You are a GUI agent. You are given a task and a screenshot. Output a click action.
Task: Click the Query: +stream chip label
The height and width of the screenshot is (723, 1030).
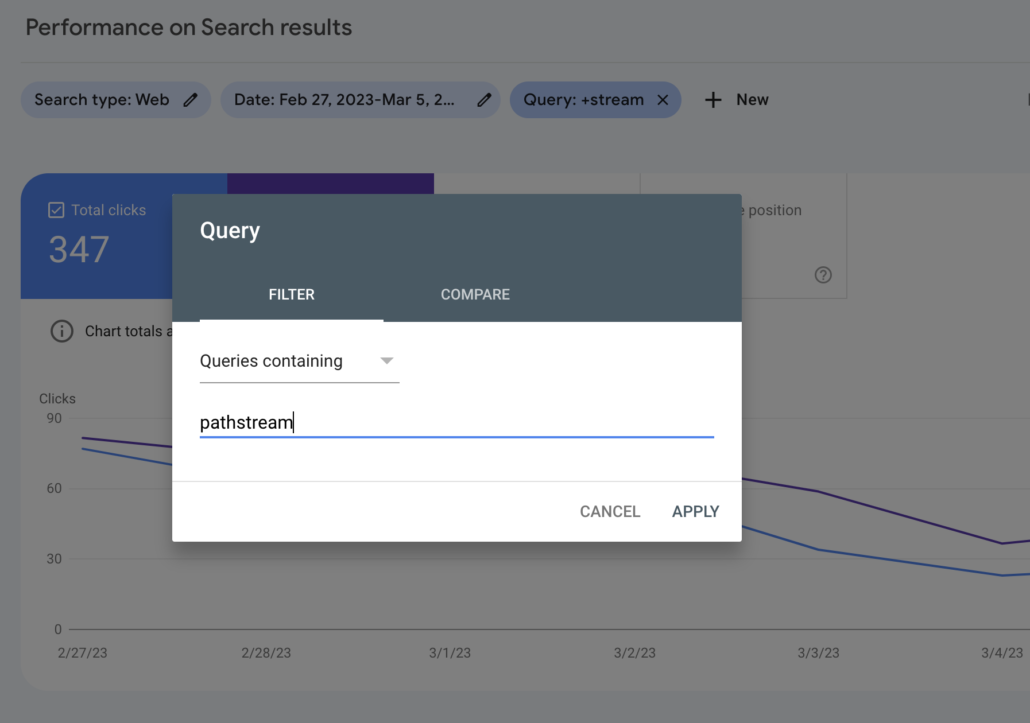(583, 100)
